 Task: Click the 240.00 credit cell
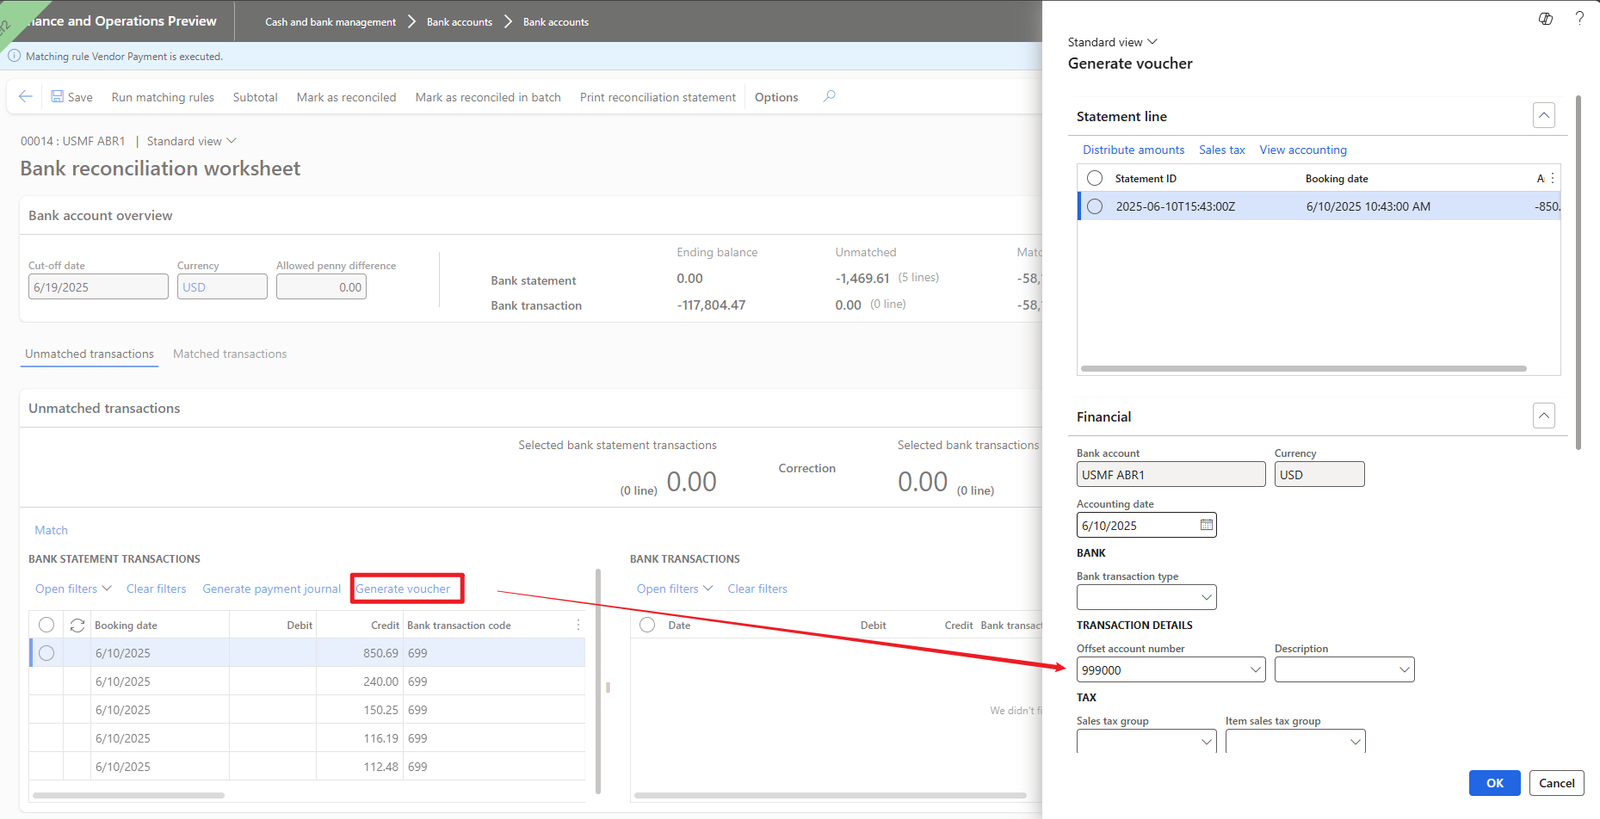(x=359, y=682)
